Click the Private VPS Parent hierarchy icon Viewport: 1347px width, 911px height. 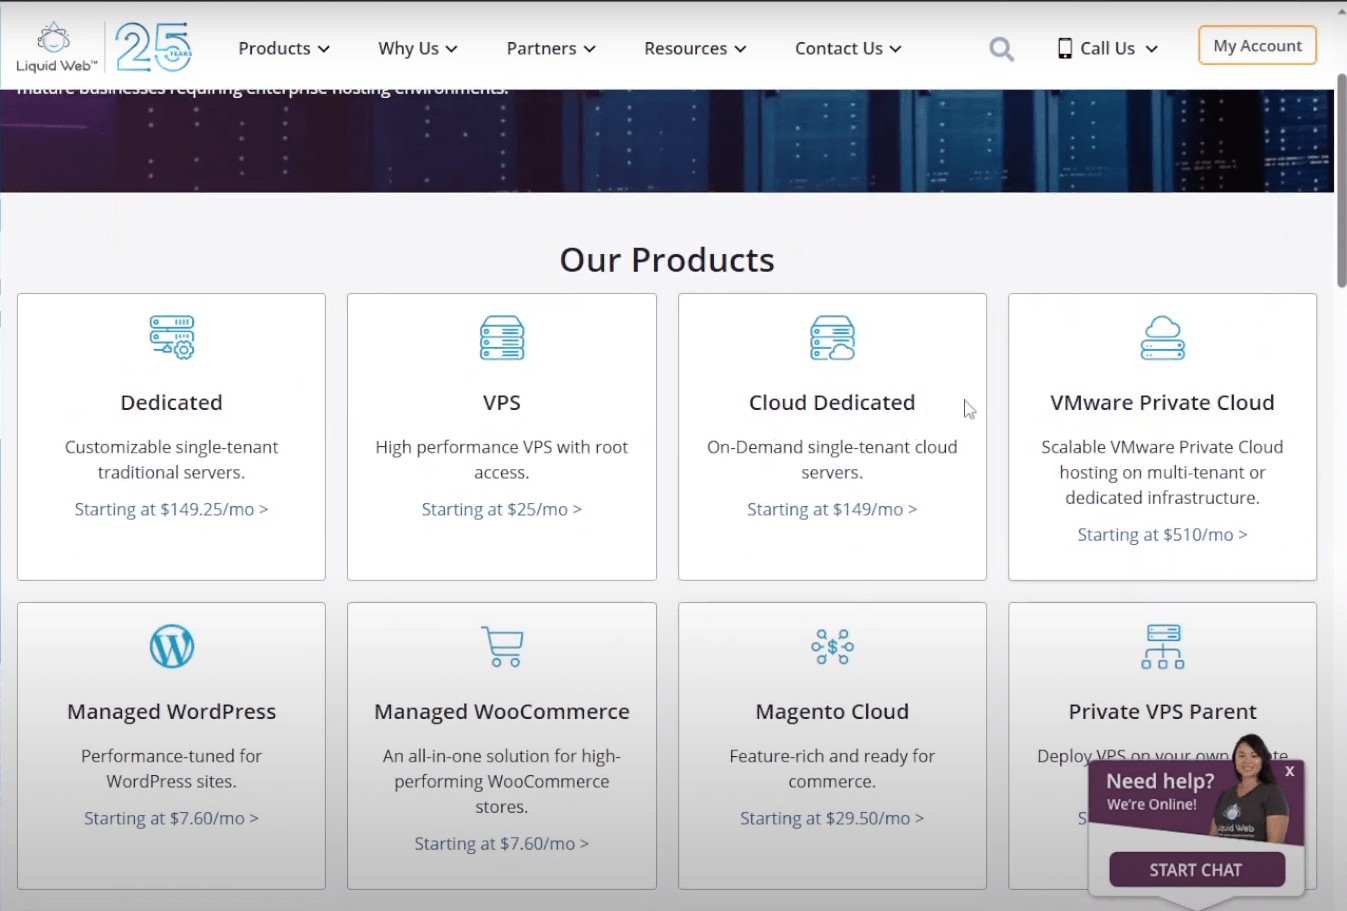point(1163,646)
